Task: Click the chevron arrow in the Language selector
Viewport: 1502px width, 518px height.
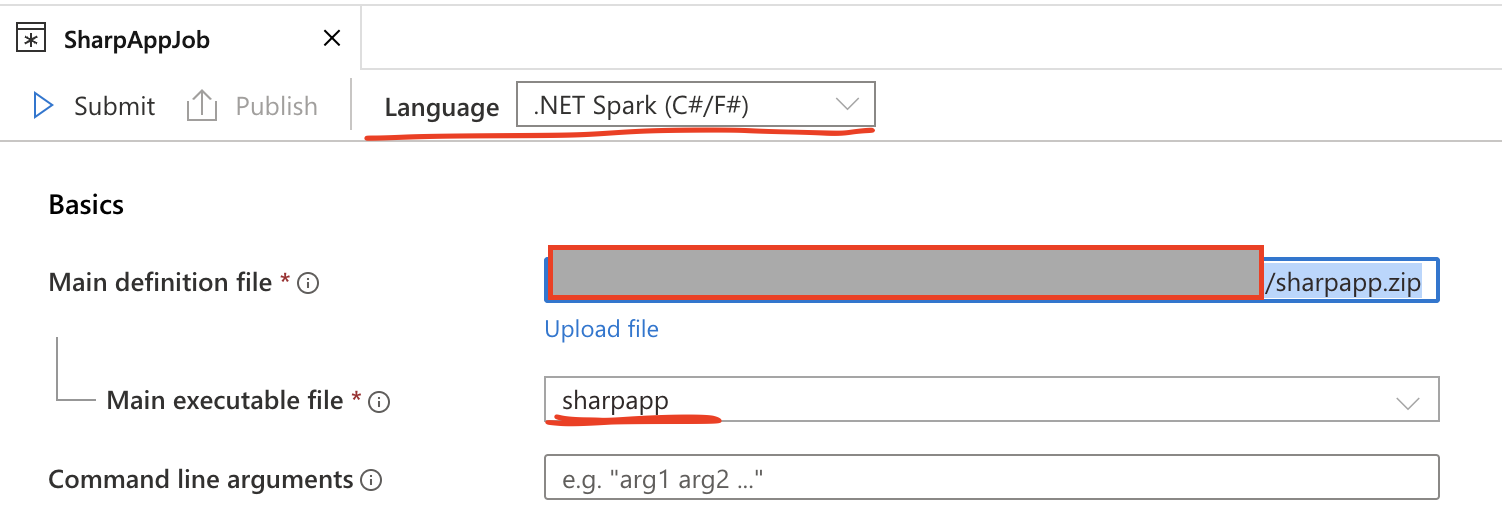Action: (x=847, y=105)
